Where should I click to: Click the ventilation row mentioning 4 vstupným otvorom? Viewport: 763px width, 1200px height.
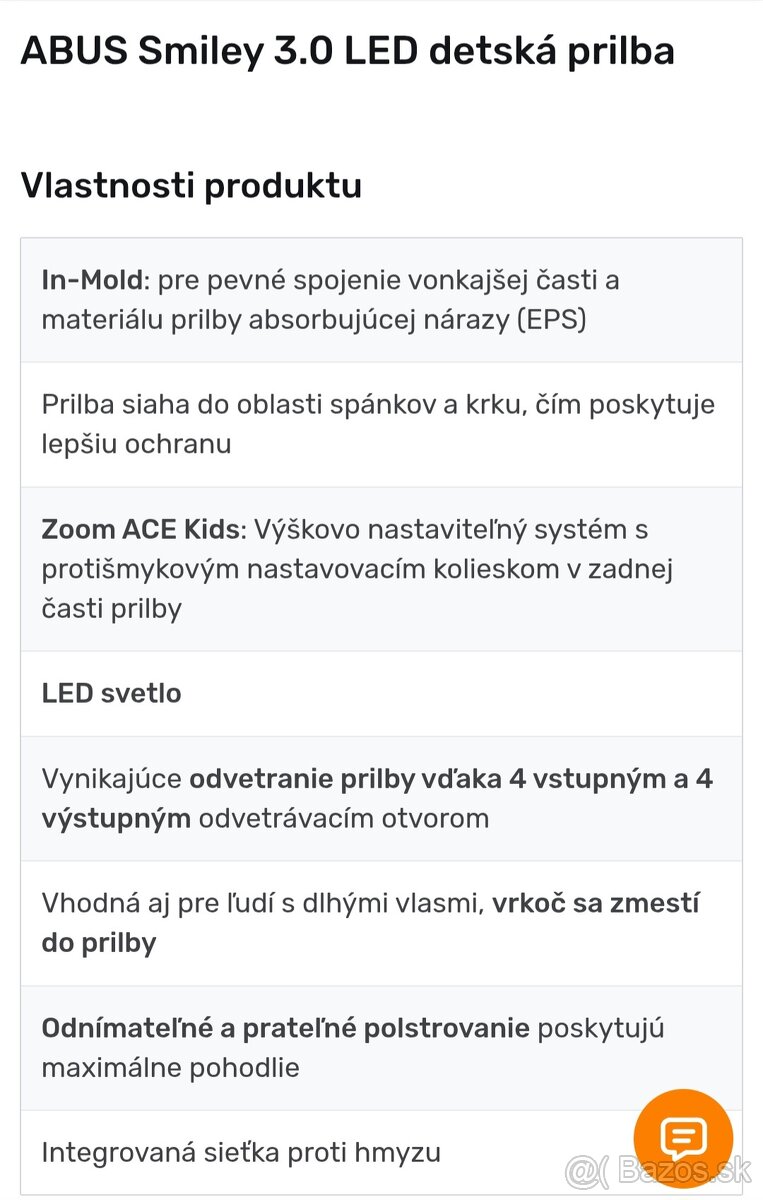[x=380, y=798]
